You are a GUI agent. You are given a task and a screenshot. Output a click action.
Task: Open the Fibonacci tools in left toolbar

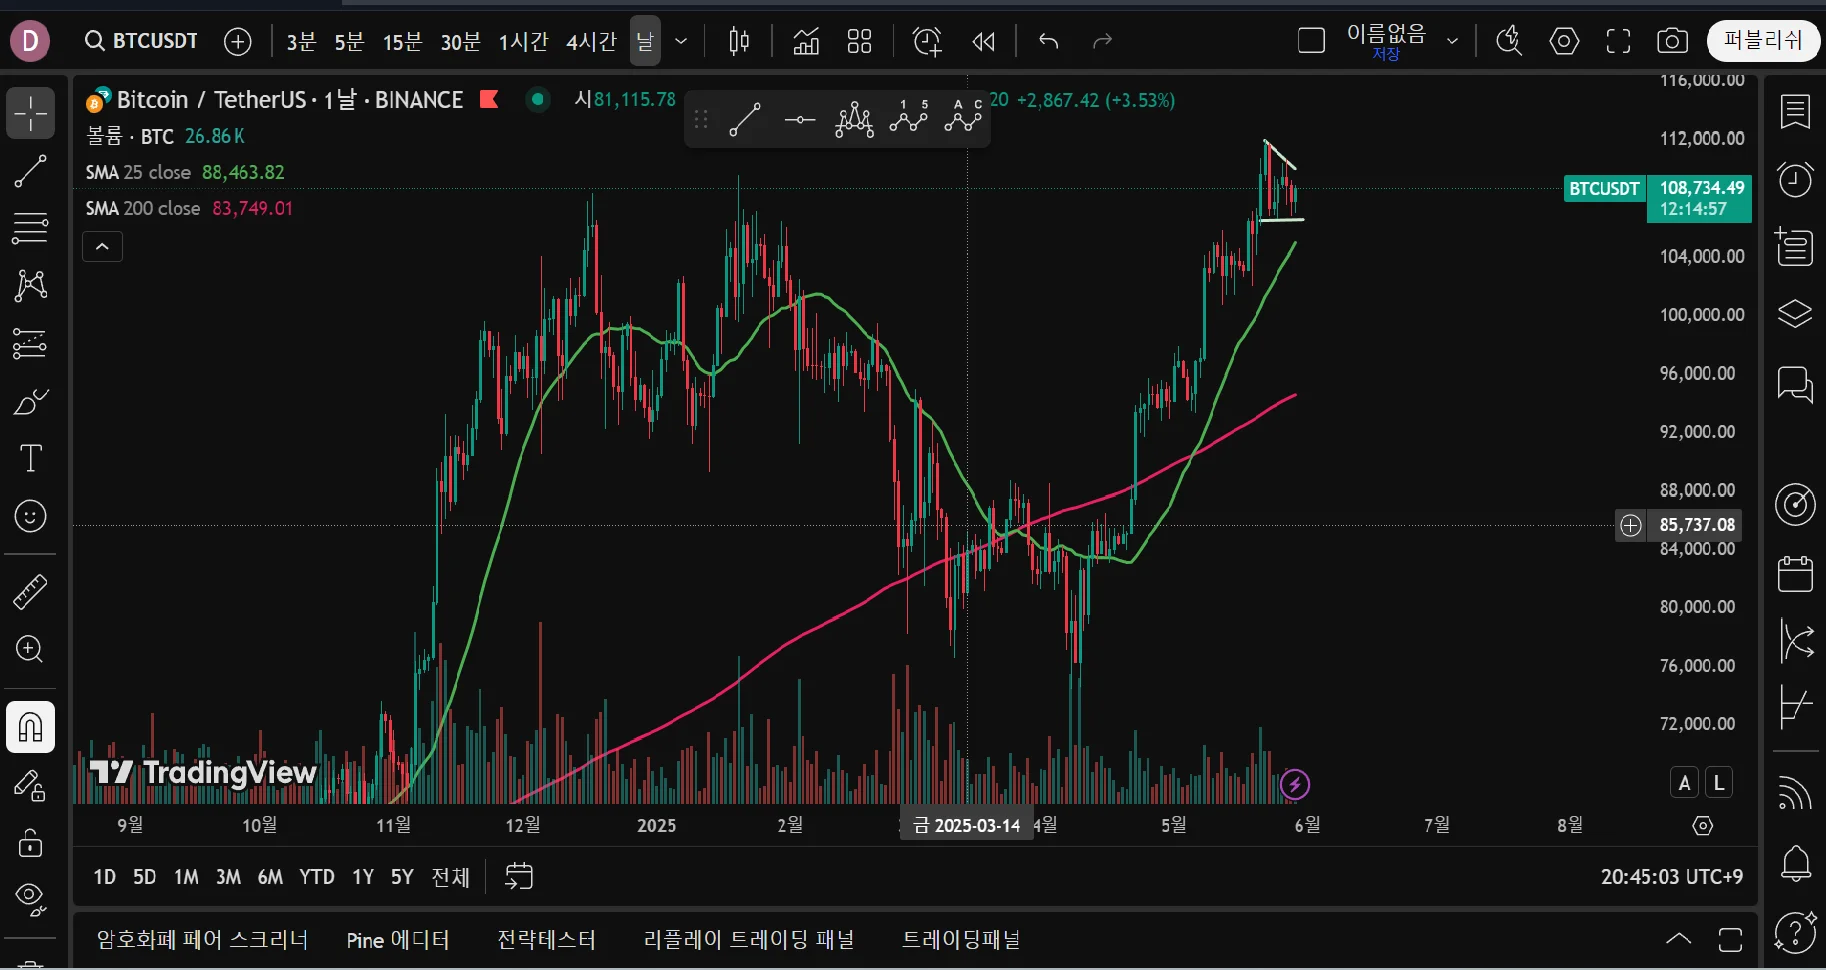[x=31, y=229]
